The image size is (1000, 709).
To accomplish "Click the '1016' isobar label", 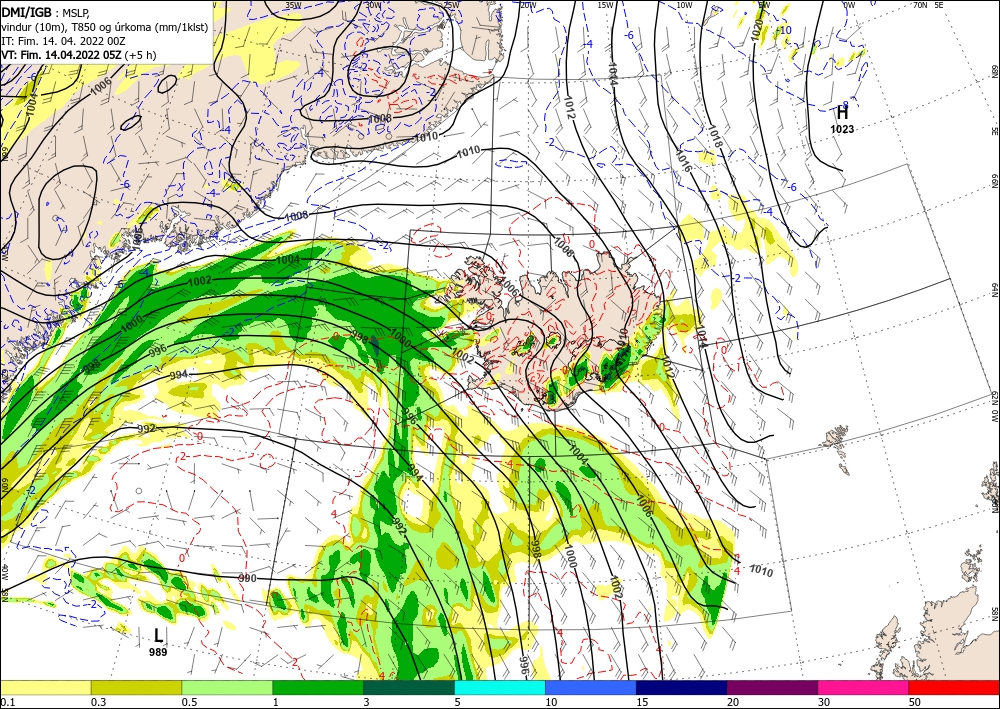I will coord(682,163).
